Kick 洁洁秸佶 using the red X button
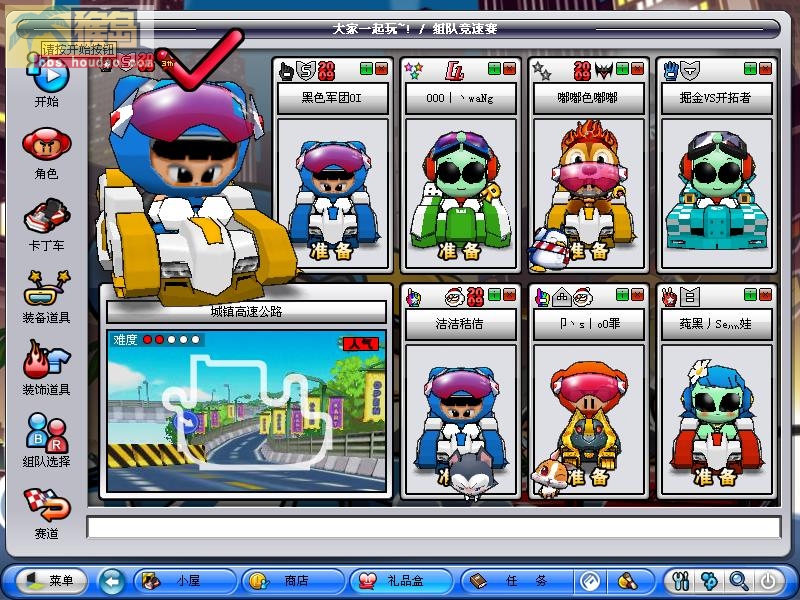This screenshot has width=800, height=600. click(x=510, y=294)
